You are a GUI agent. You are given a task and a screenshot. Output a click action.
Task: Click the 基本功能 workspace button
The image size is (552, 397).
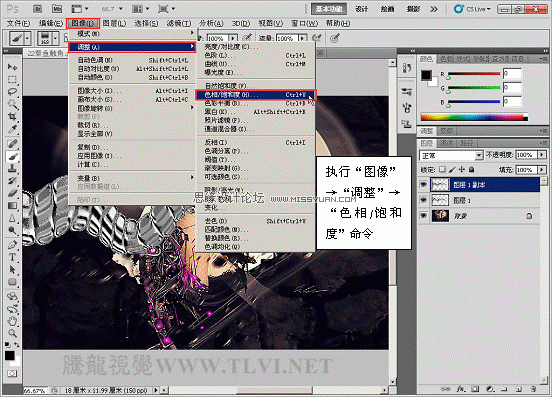click(x=329, y=9)
